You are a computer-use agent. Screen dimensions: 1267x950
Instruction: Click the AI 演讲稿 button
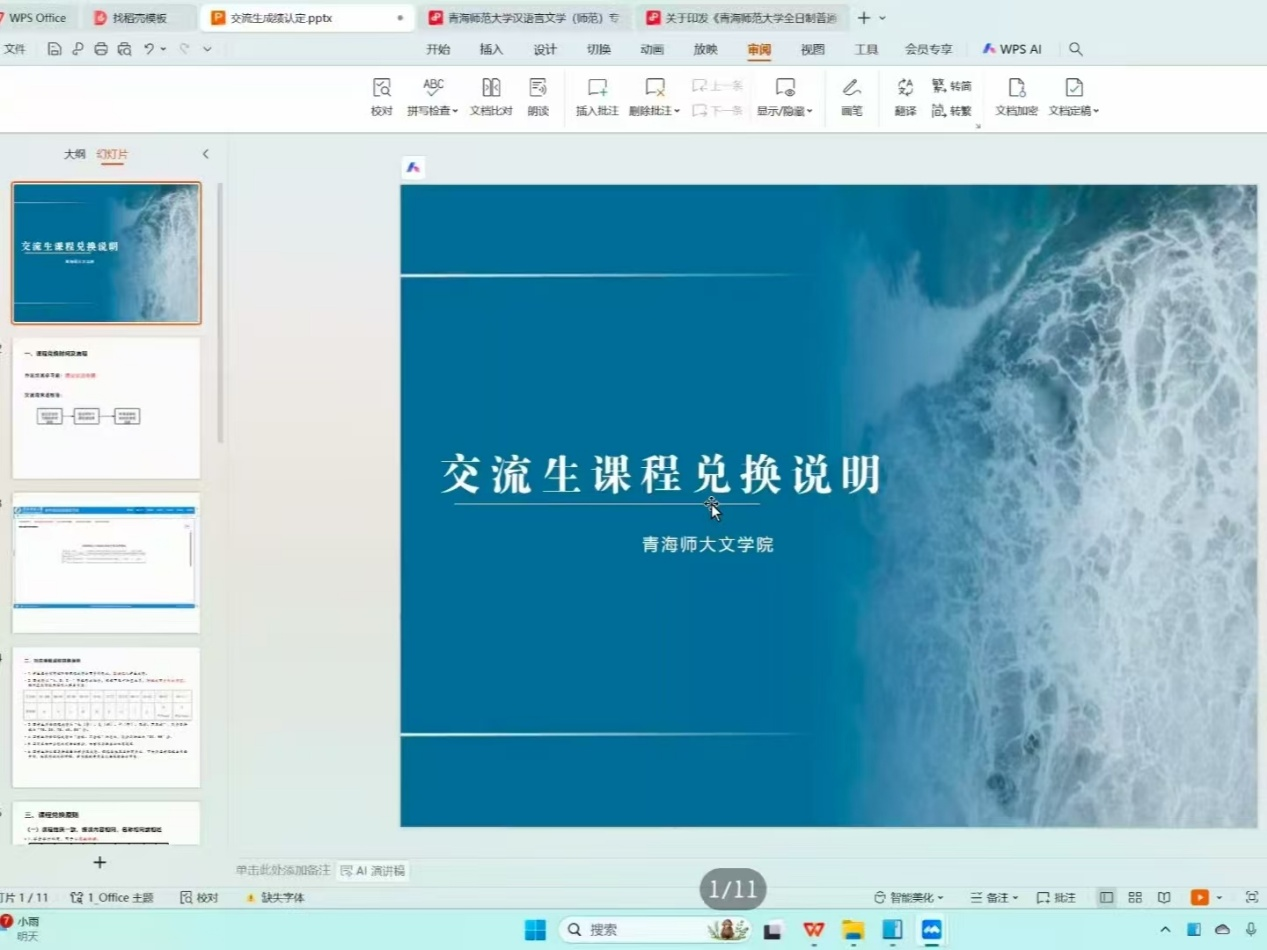pos(373,871)
